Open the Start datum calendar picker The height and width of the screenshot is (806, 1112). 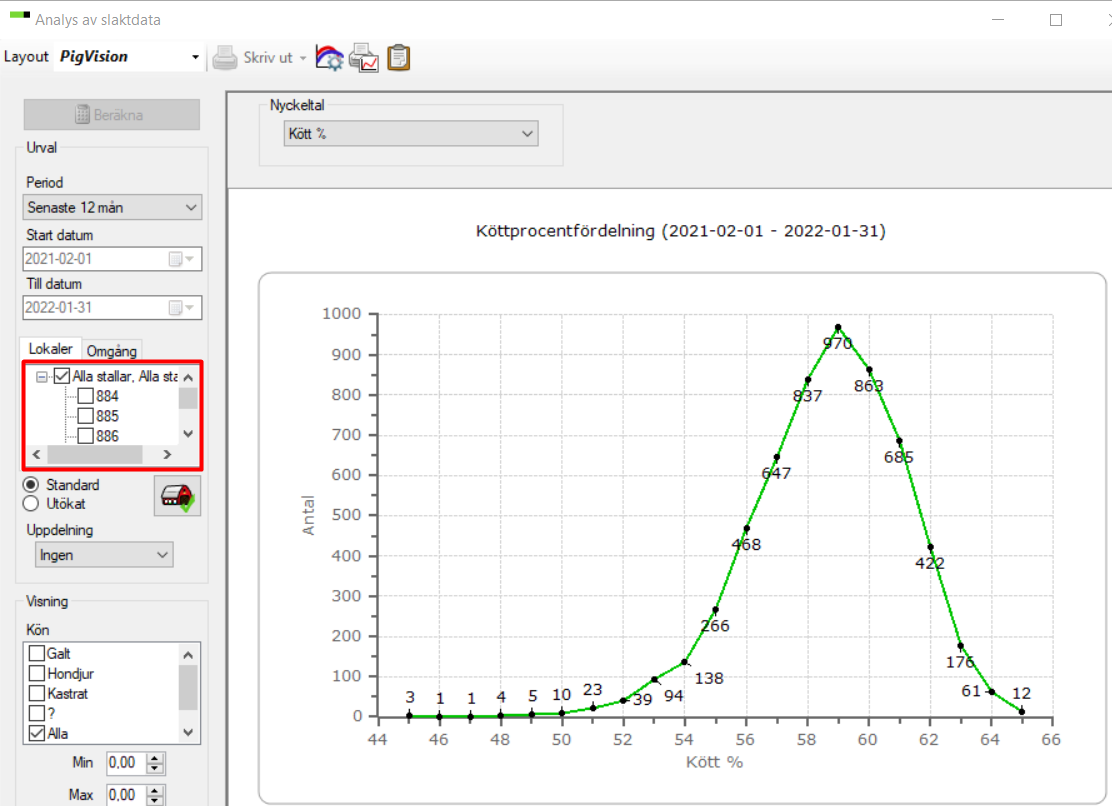pos(181,259)
